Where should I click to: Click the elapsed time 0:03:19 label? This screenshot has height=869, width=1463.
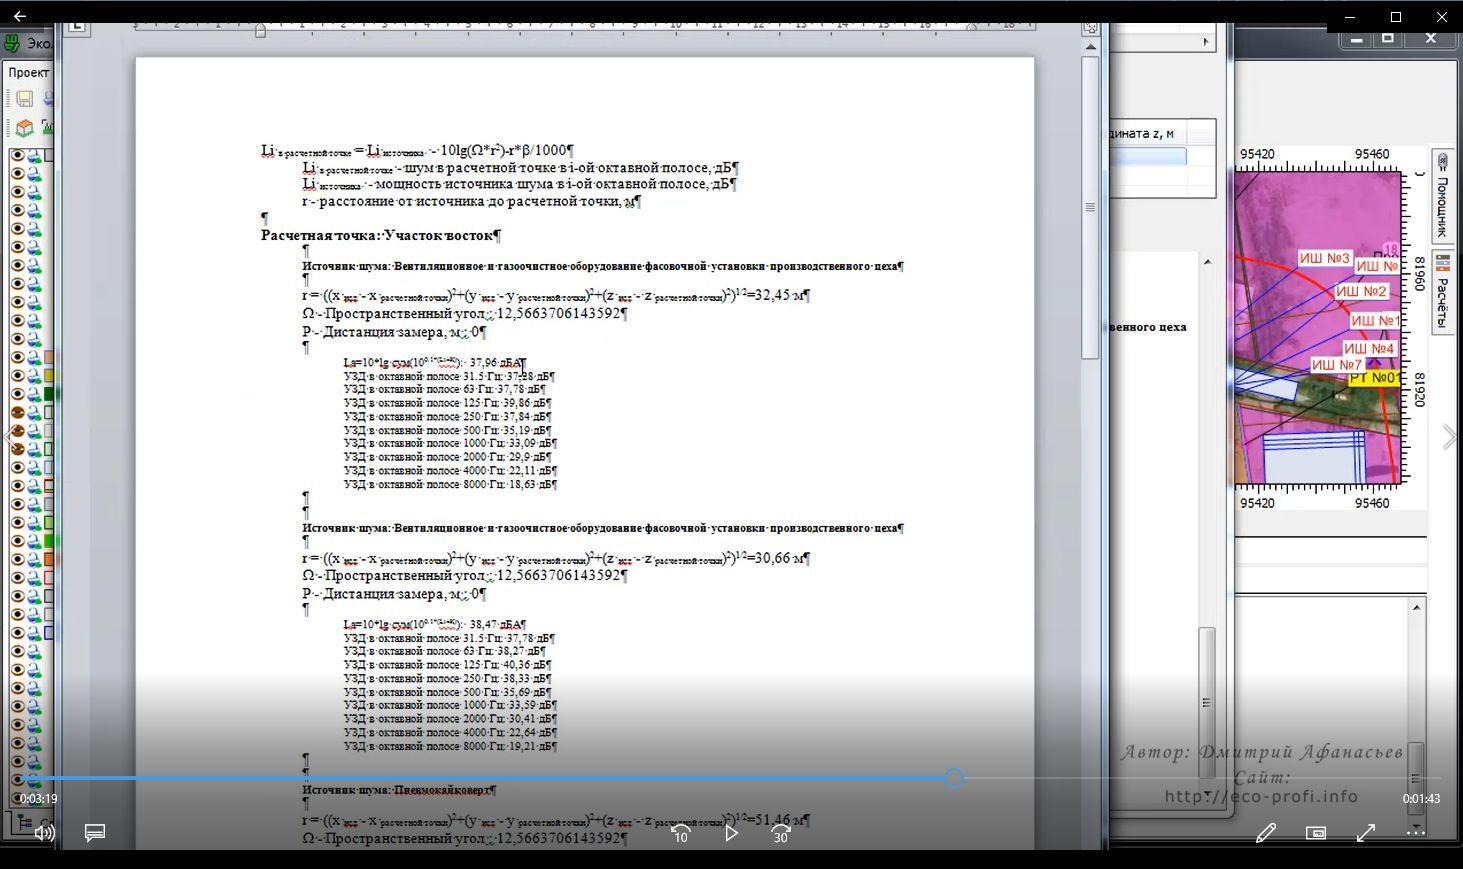[38, 798]
